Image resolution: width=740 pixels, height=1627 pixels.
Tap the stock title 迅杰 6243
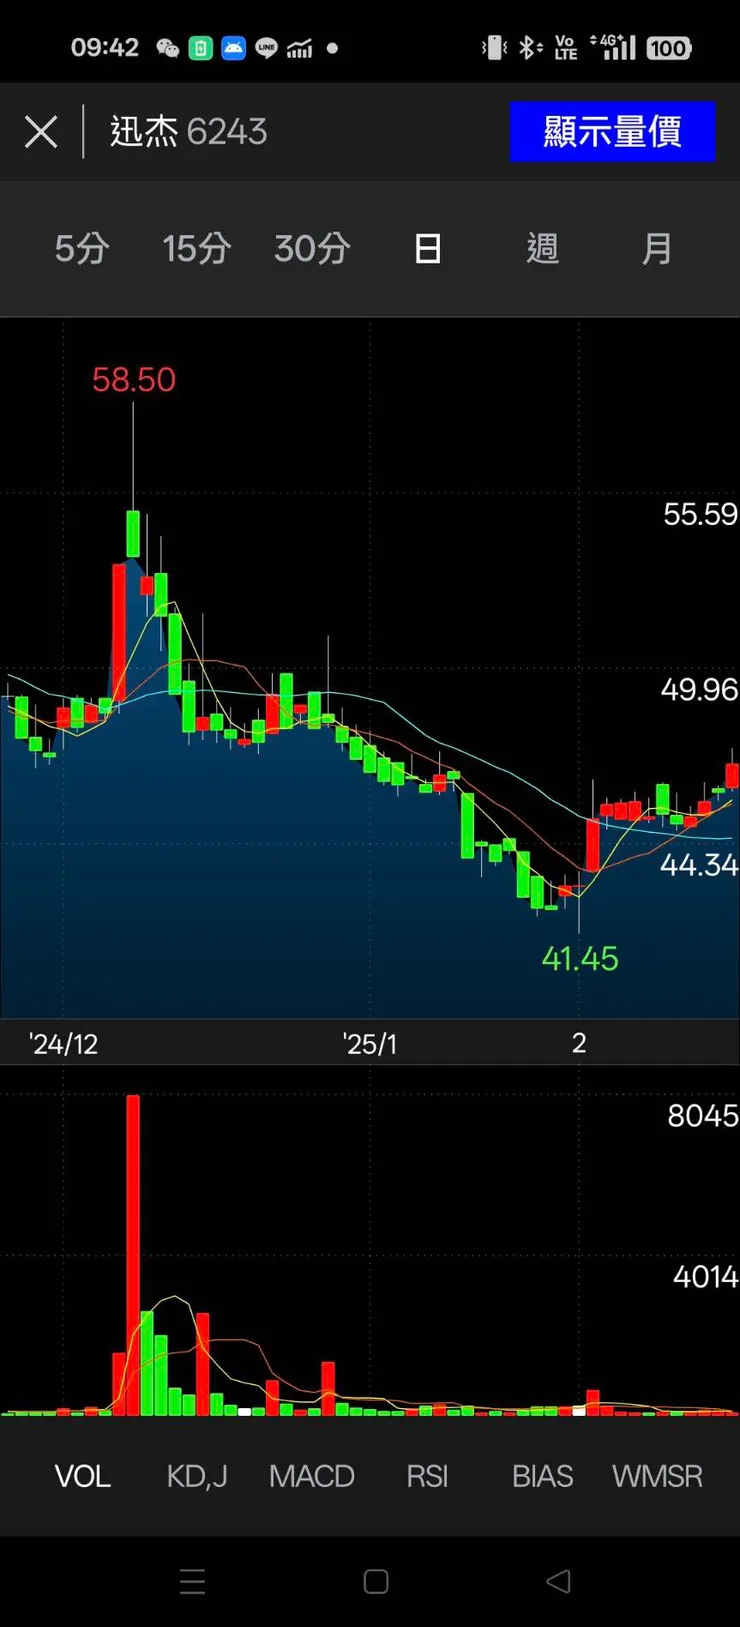(x=189, y=131)
